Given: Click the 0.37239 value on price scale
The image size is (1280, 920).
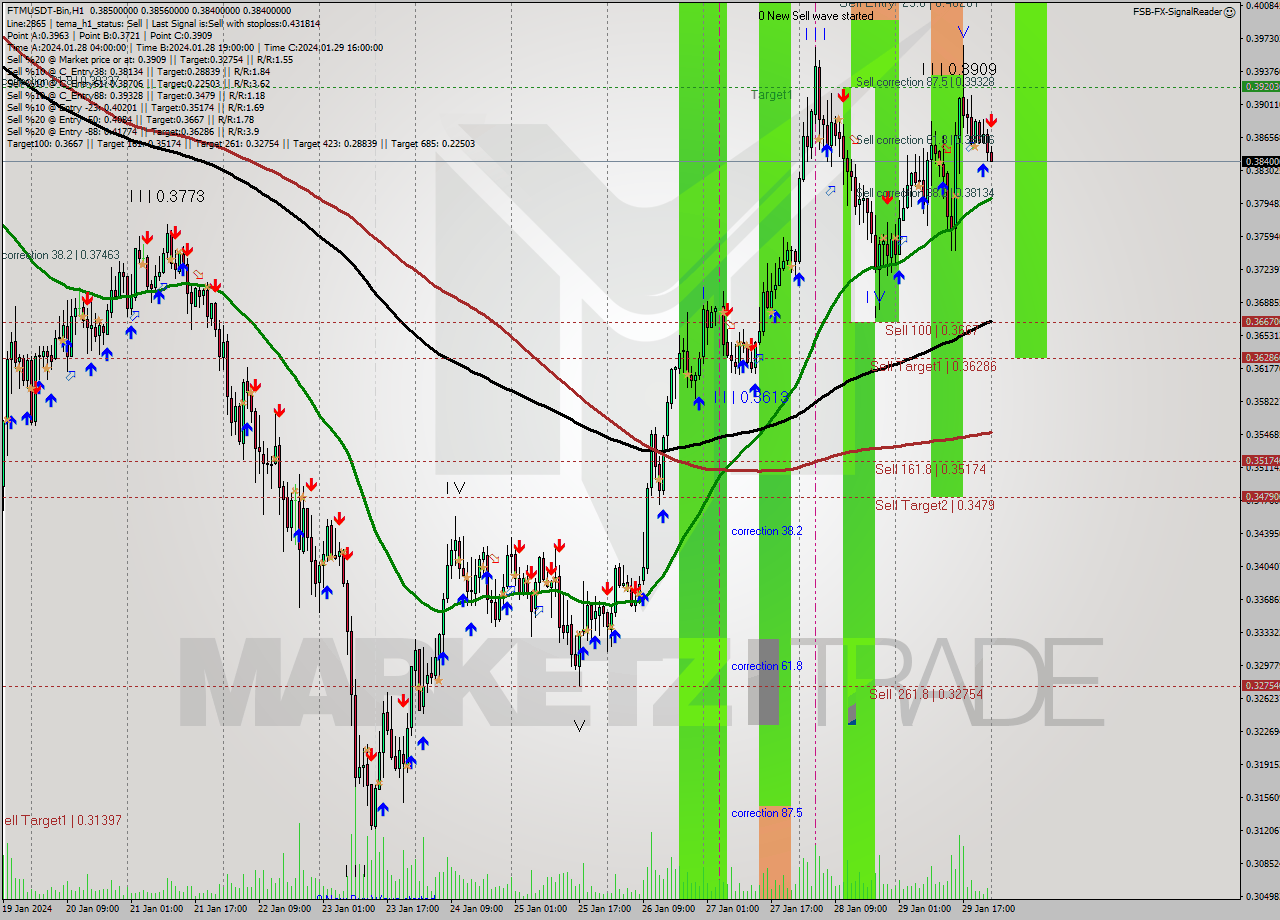Looking at the screenshot, I should (x=1261, y=270).
